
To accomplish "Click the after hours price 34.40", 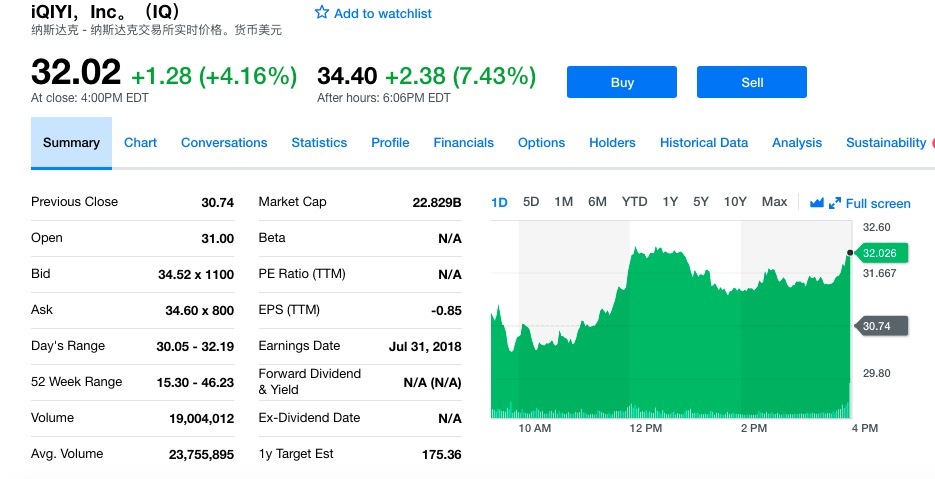I will tap(347, 76).
